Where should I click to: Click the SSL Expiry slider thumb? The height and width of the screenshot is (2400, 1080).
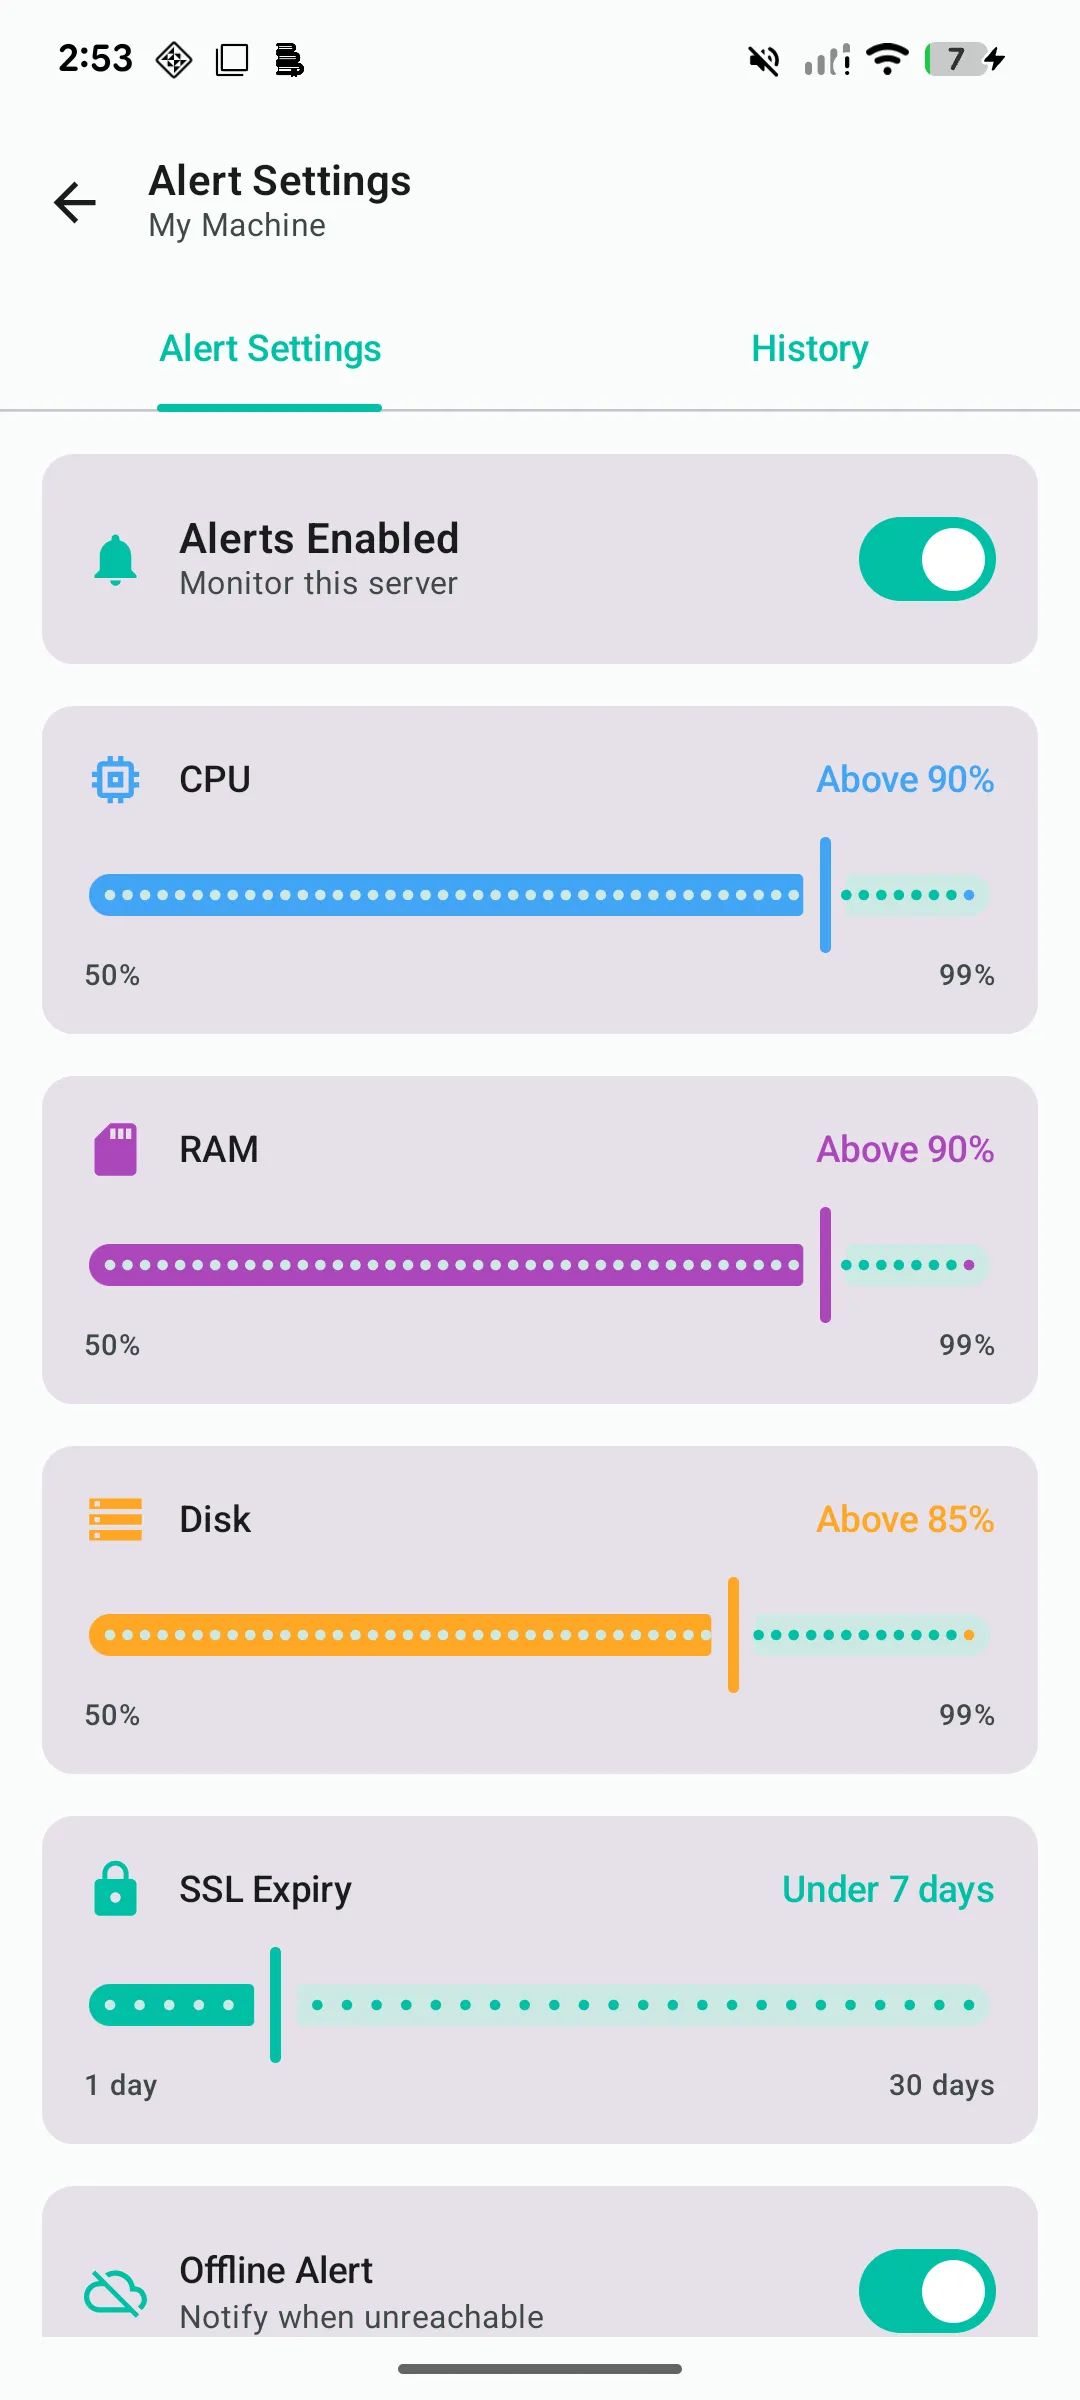[x=274, y=2003]
